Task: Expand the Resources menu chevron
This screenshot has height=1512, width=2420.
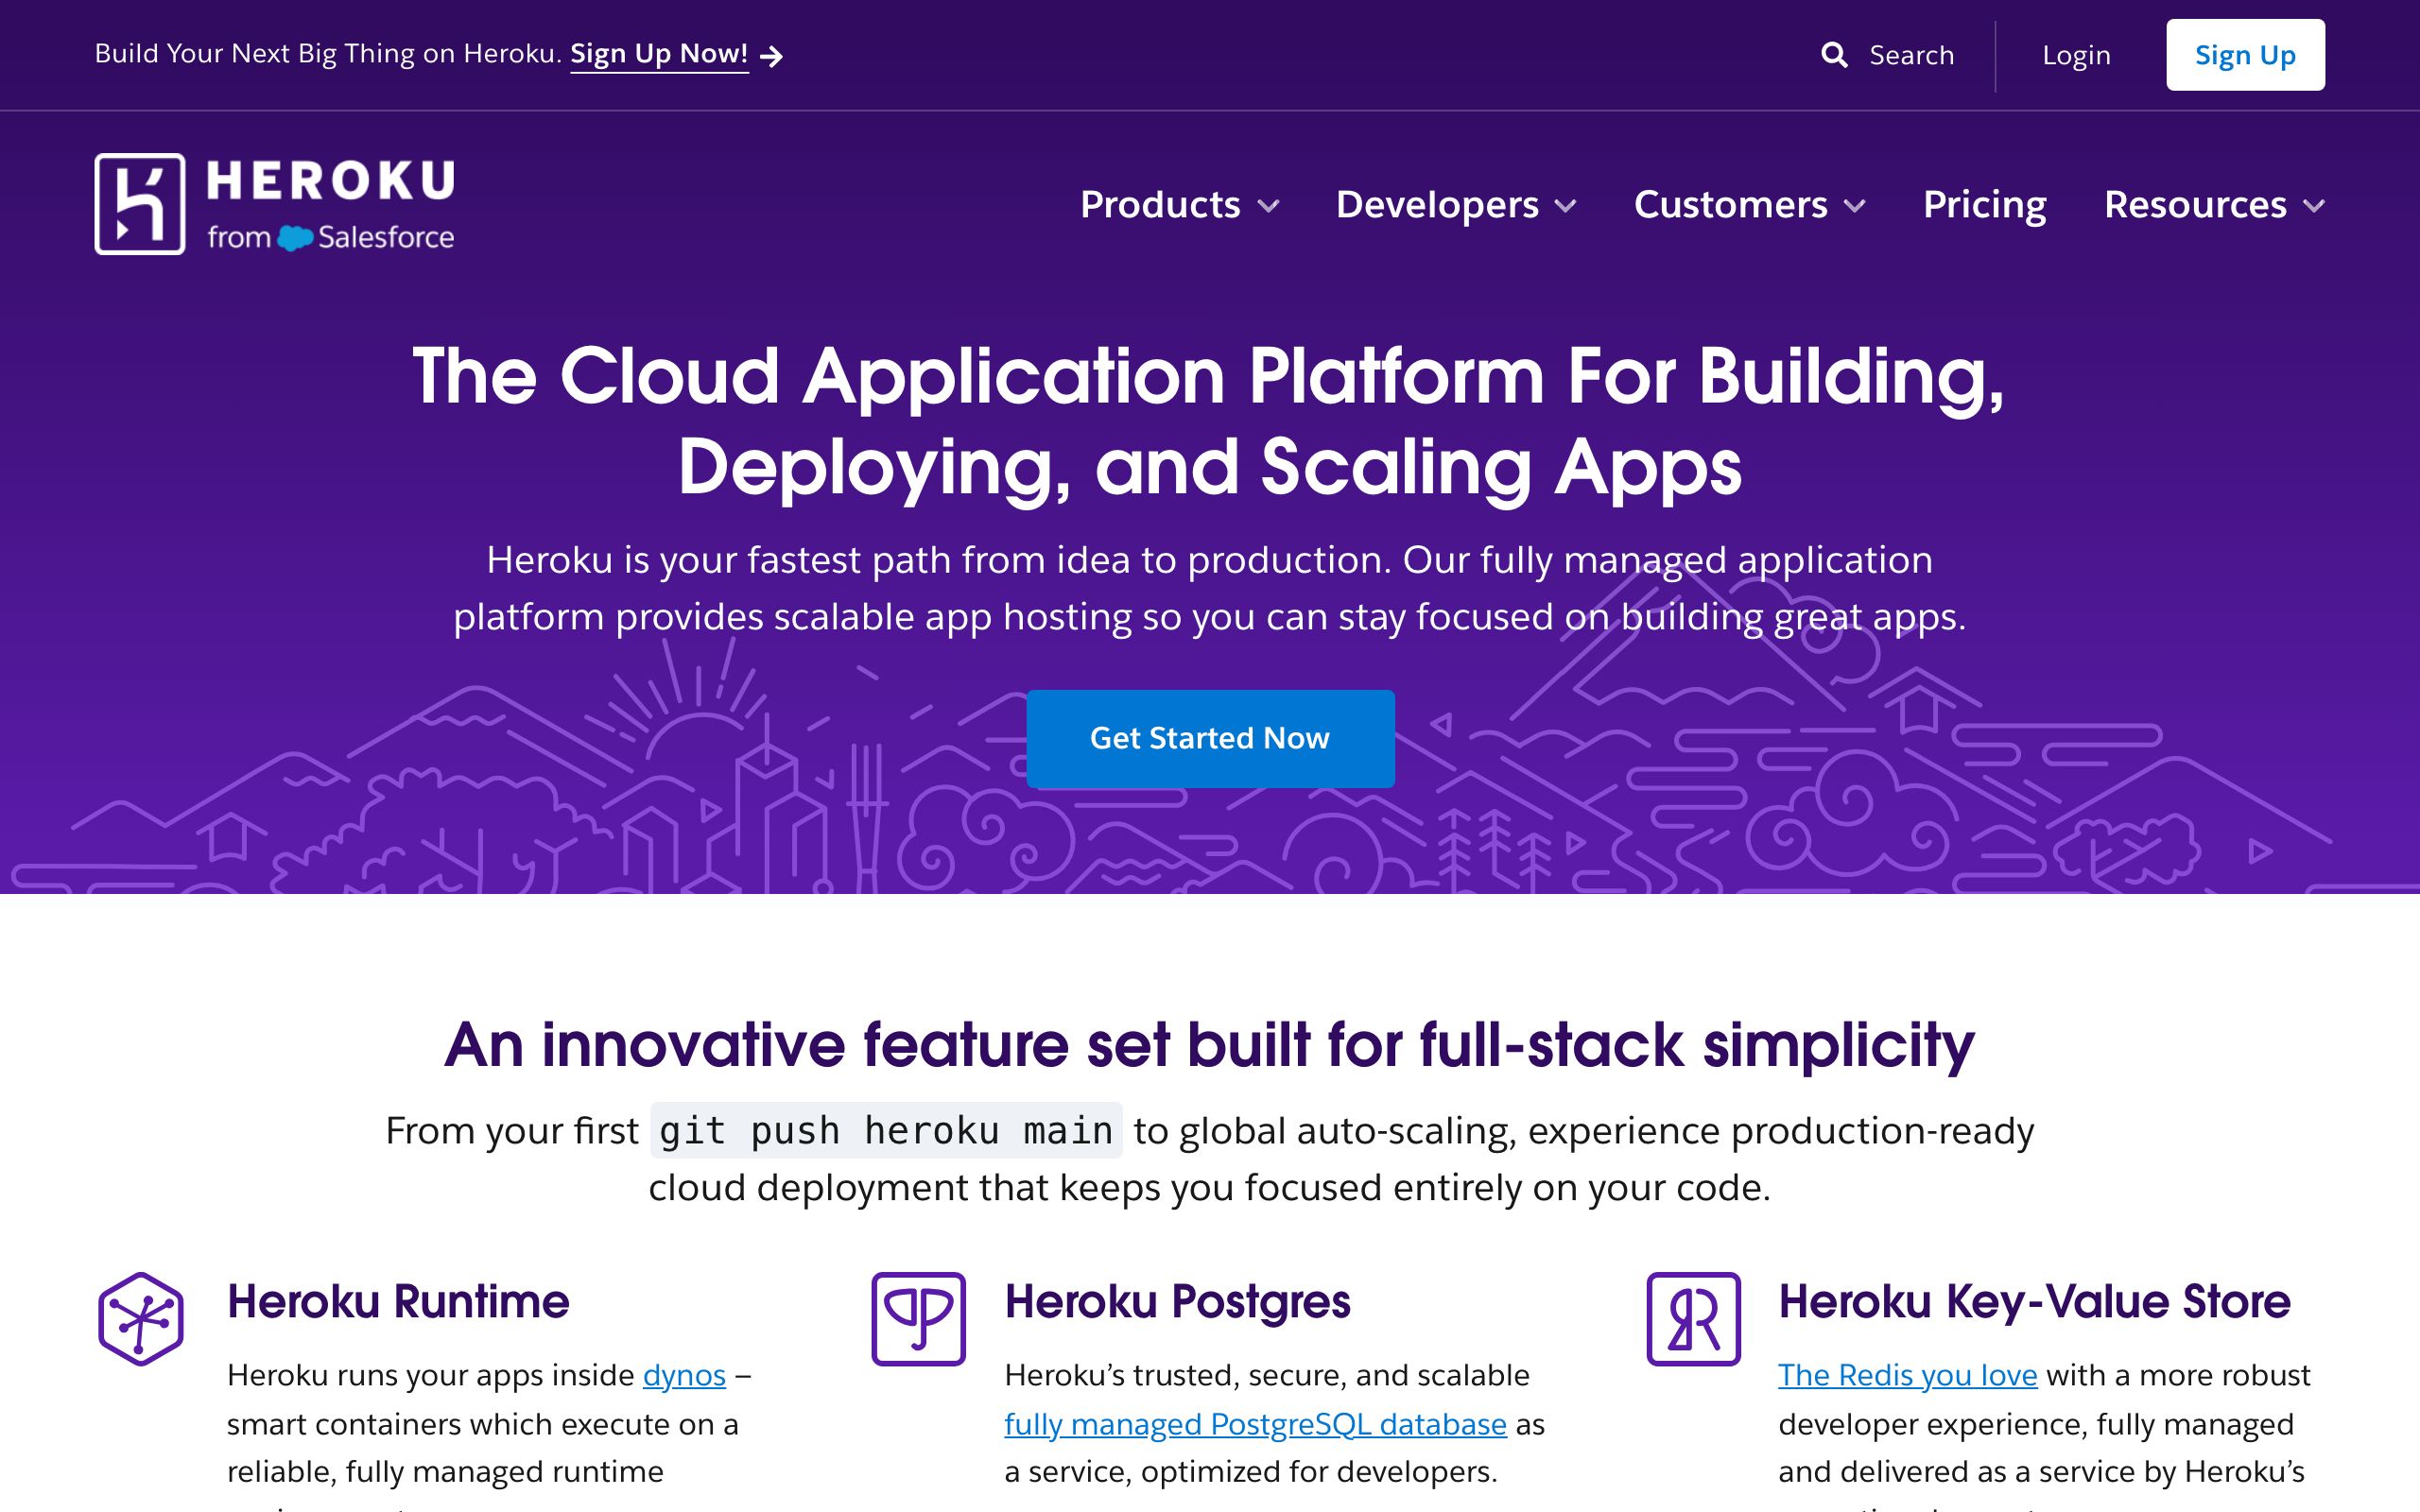Action: 2313,206
